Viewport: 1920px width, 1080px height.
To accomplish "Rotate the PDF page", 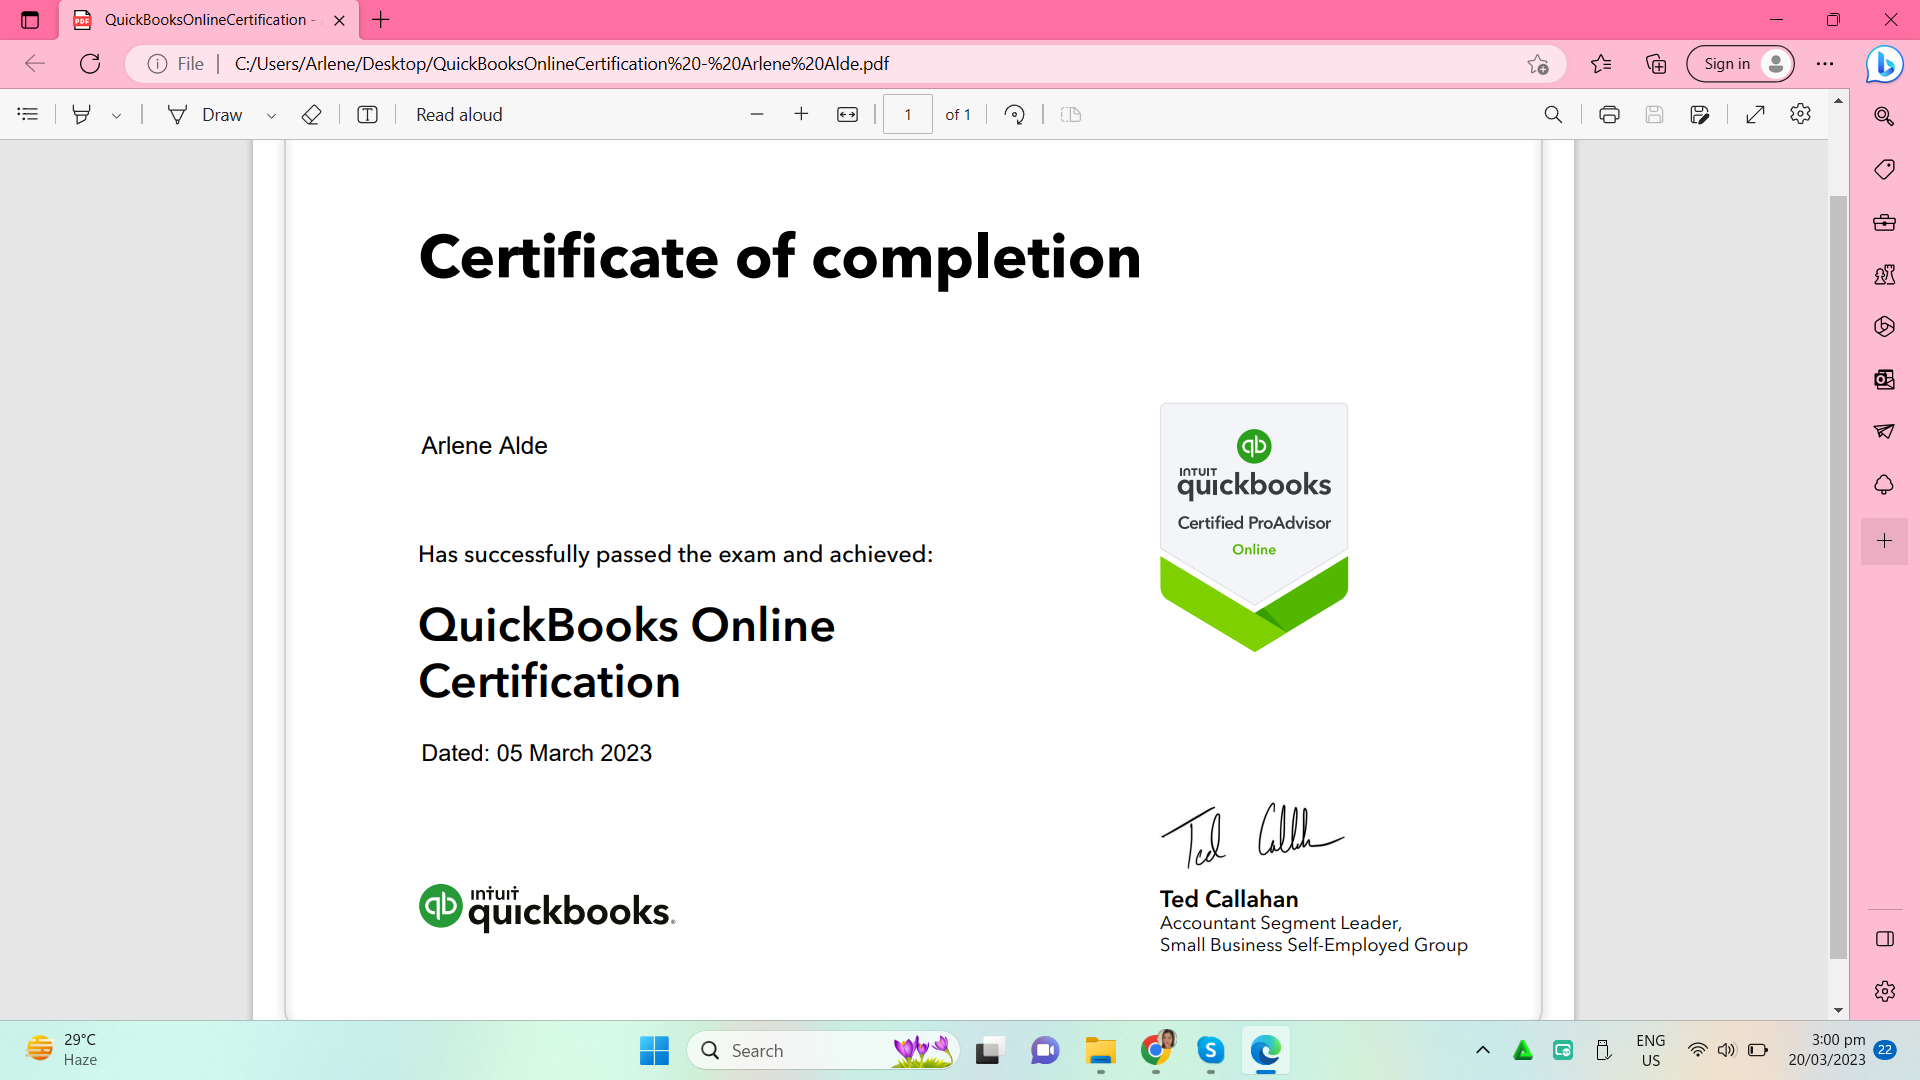I will pos(1014,114).
